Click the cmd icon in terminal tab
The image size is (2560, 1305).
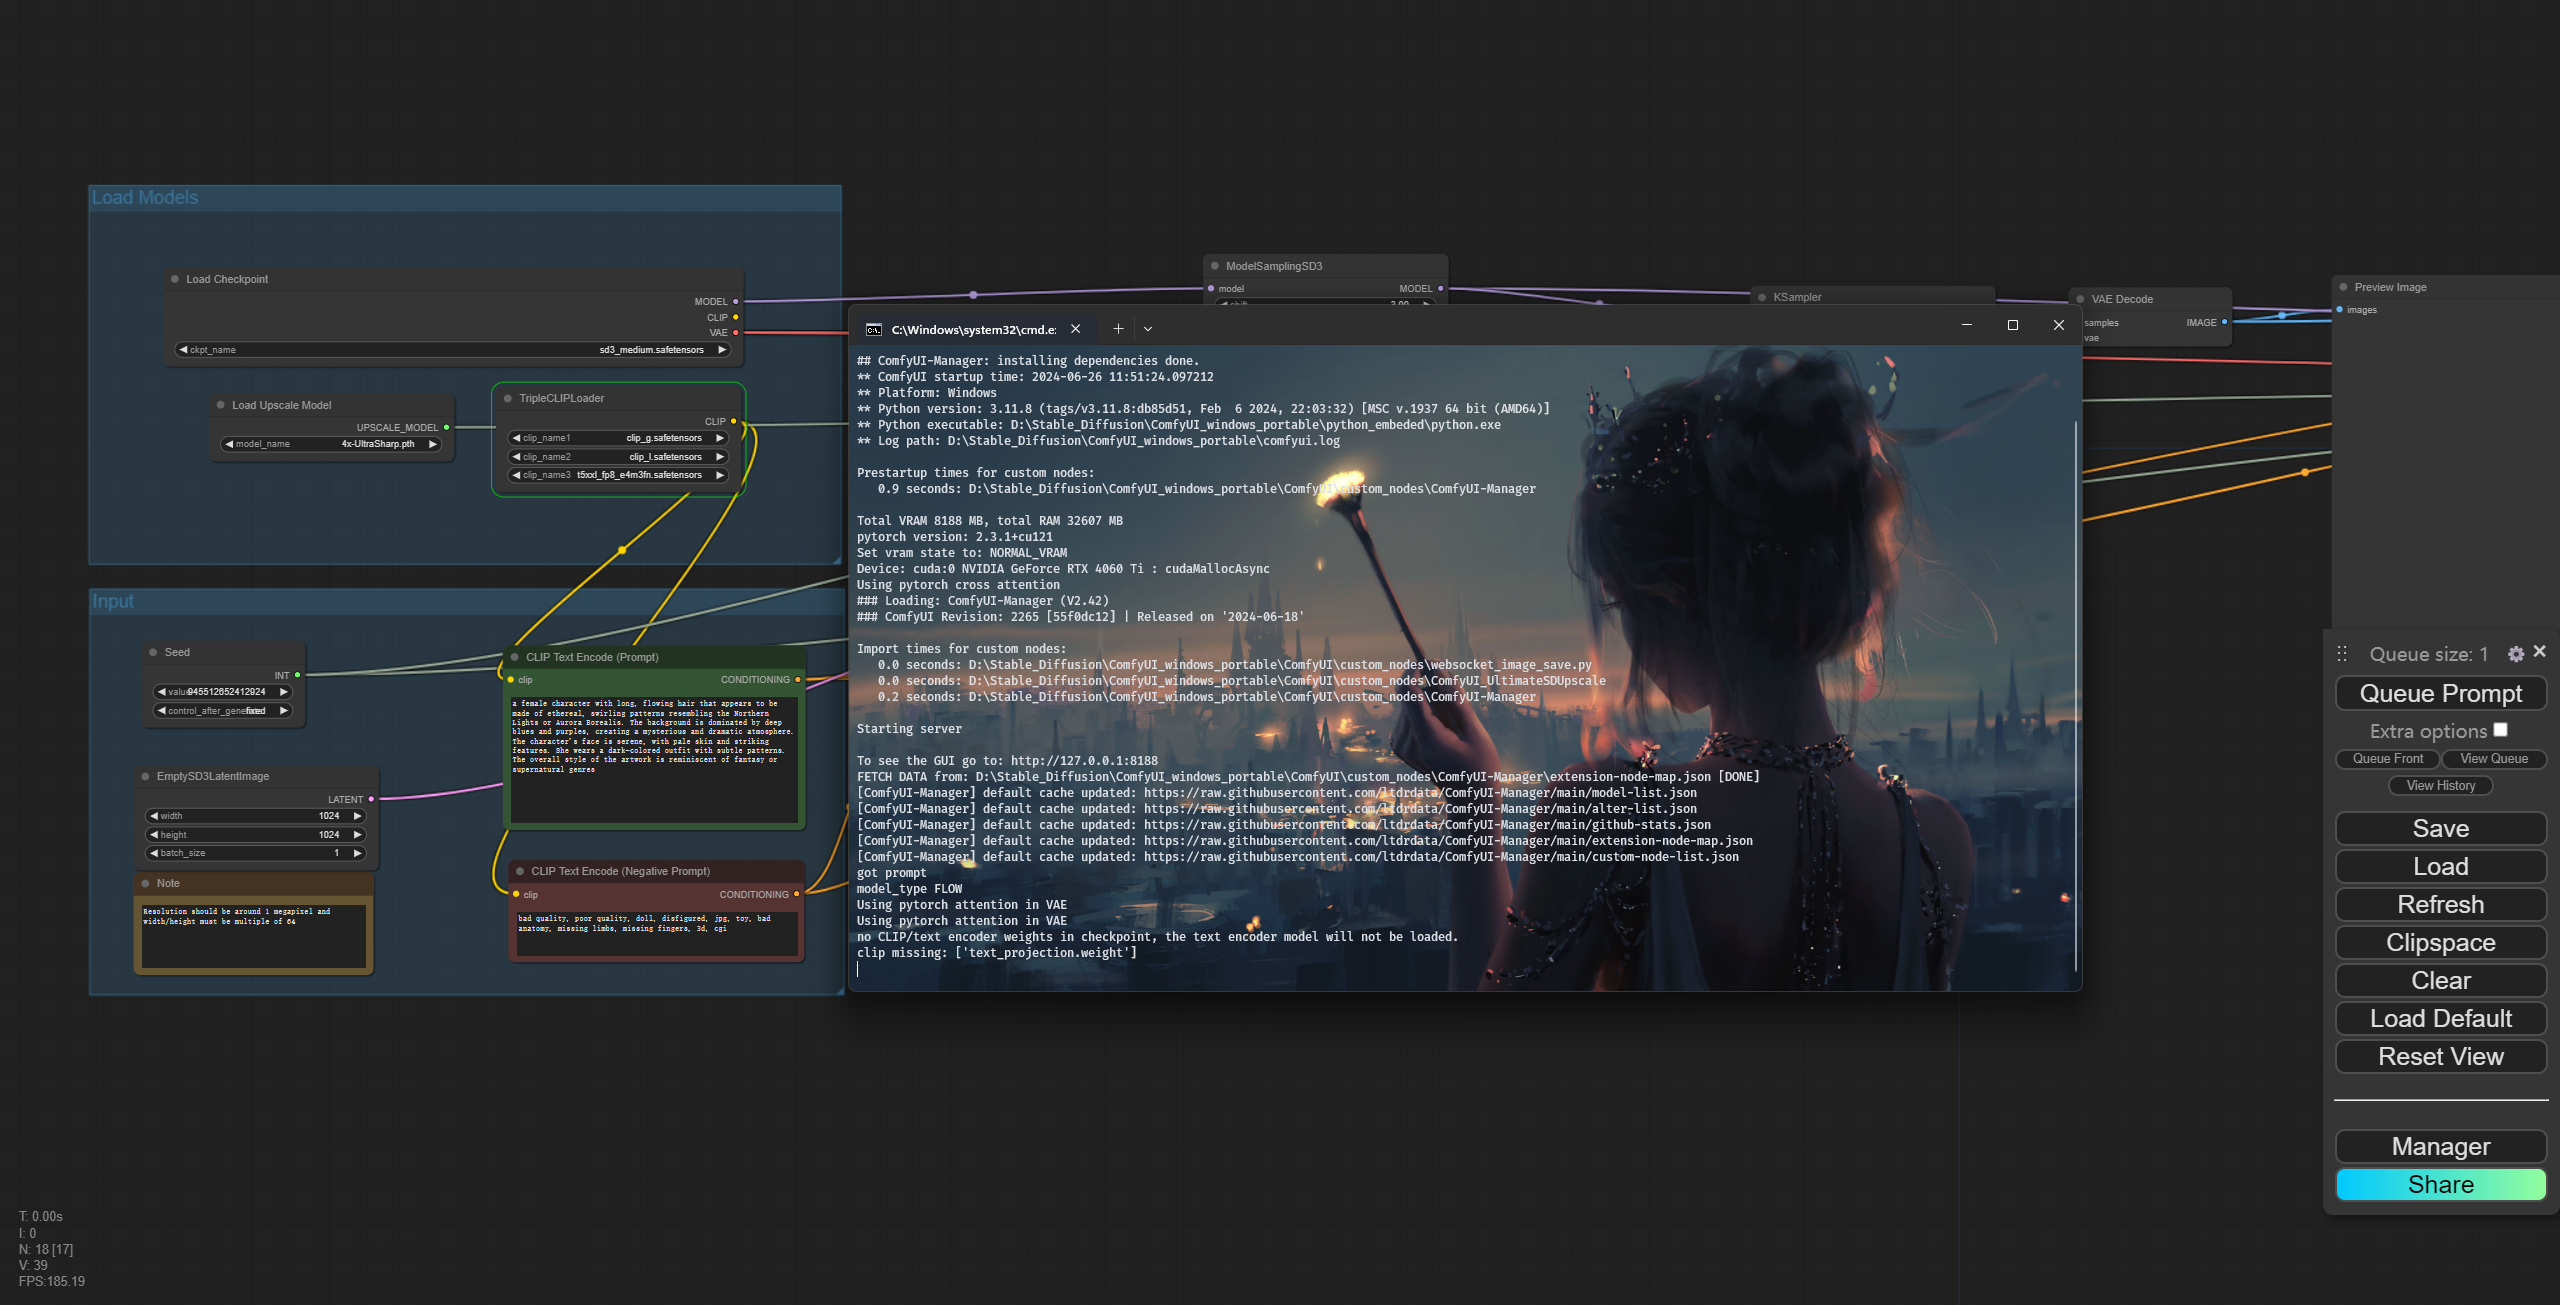[874, 330]
